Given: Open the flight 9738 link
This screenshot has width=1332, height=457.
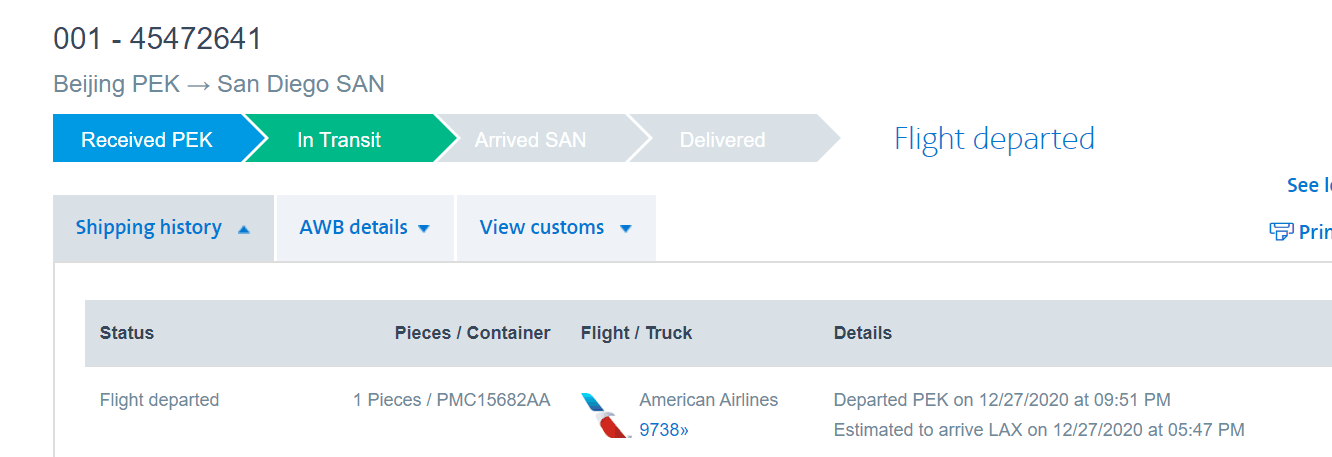Looking at the screenshot, I should click(664, 430).
